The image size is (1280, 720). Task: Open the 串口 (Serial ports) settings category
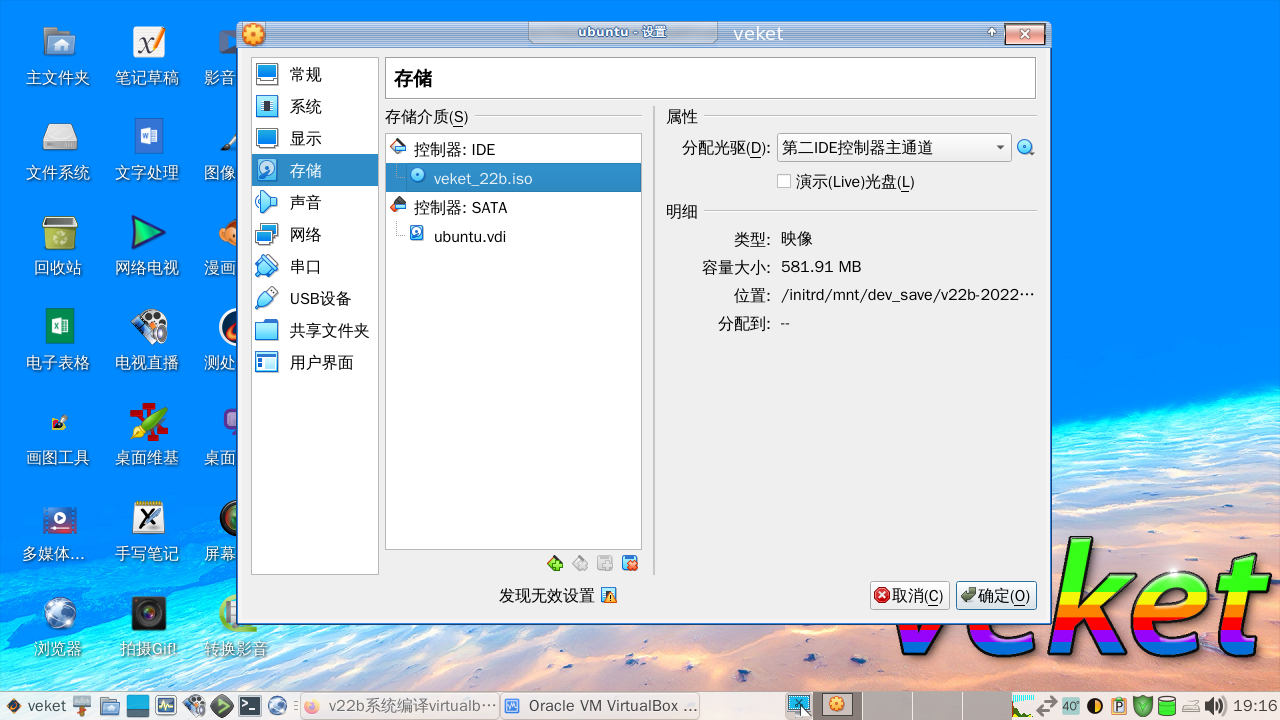(x=314, y=267)
